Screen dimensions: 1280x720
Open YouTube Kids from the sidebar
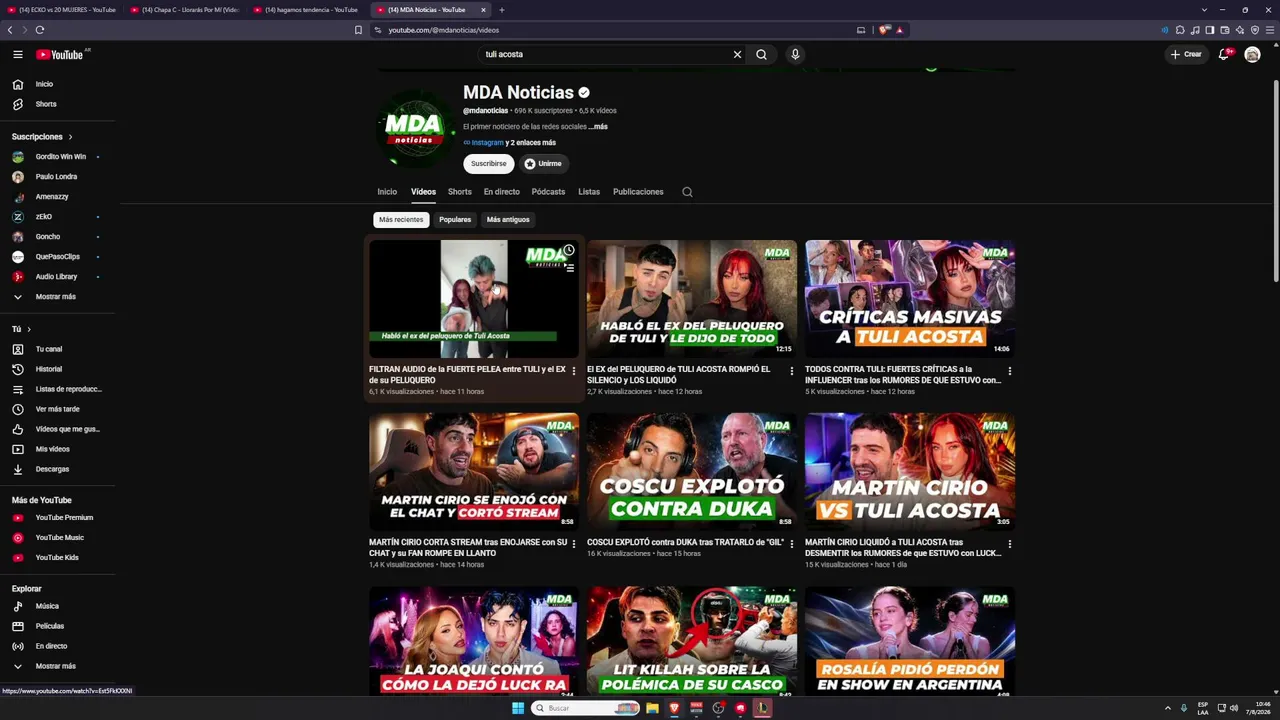tap(58, 557)
